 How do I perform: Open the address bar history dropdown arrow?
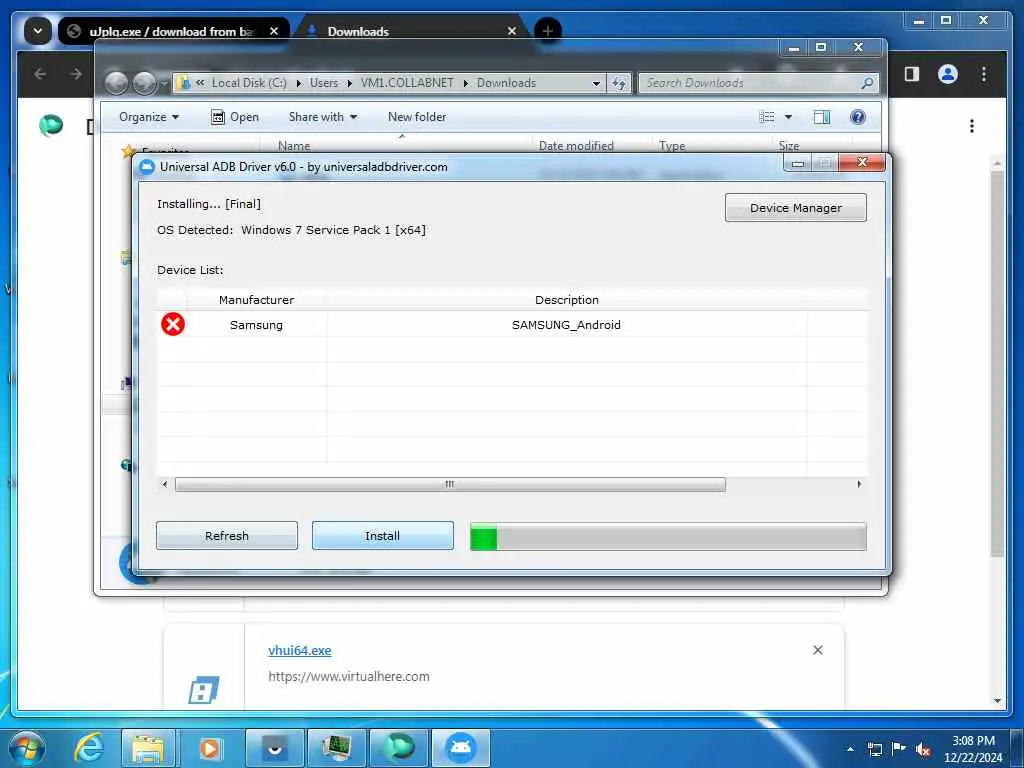(x=596, y=84)
